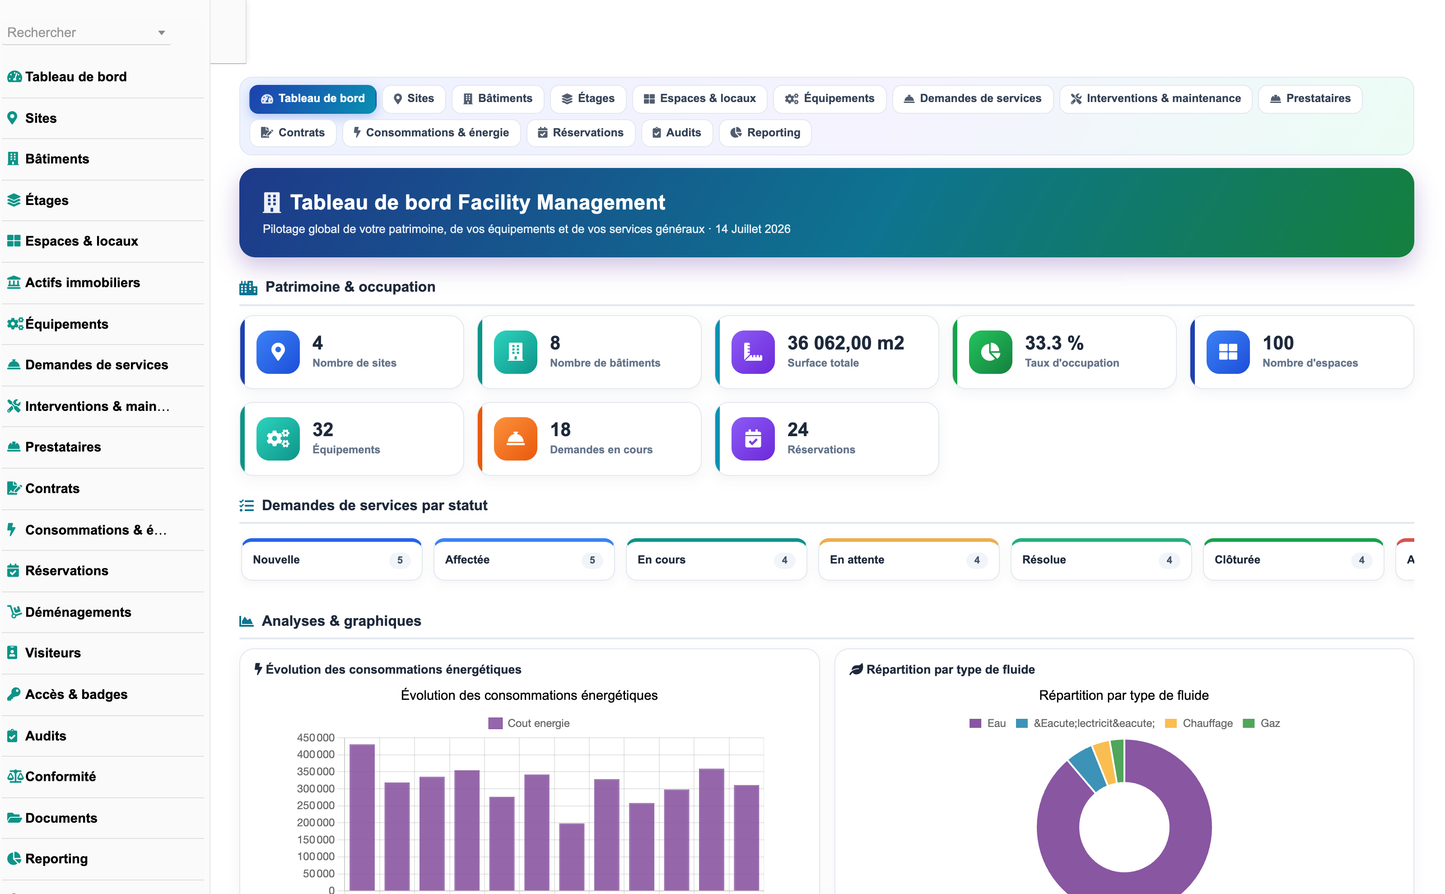Click the Demandes de services bell icon in sidebar
The width and height of the screenshot is (1445, 894).
tap(14, 365)
